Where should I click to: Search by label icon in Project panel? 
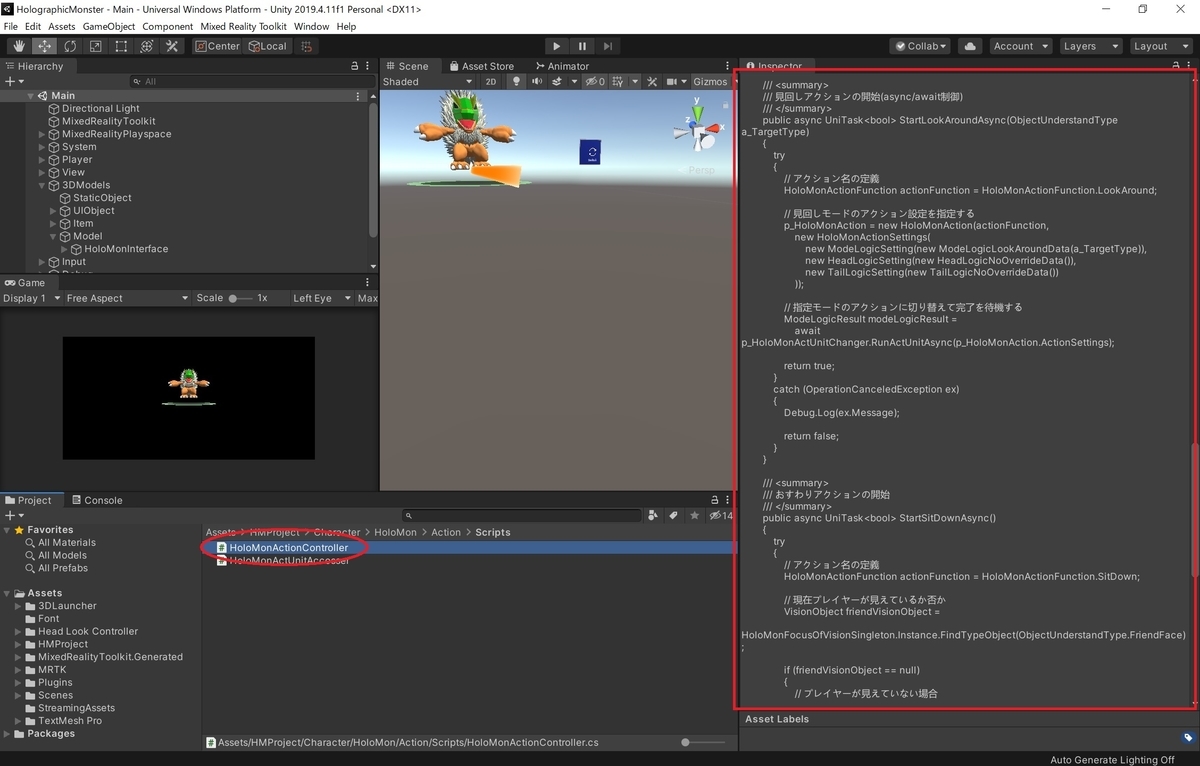(x=674, y=516)
